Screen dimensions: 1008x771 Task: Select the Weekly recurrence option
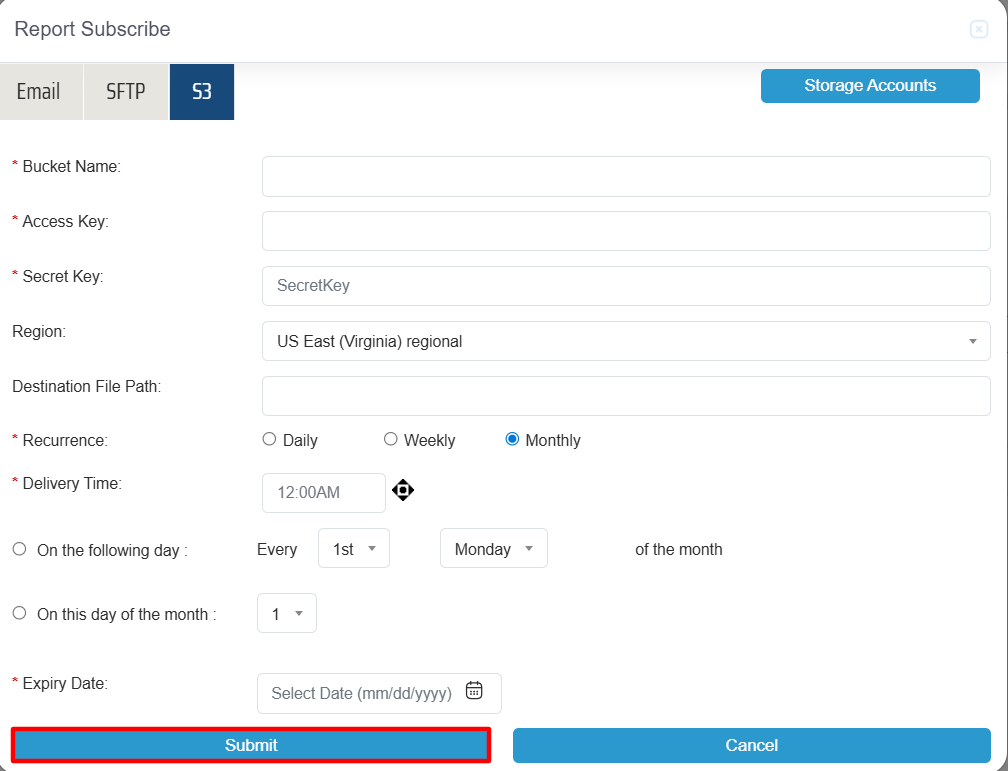pos(391,439)
